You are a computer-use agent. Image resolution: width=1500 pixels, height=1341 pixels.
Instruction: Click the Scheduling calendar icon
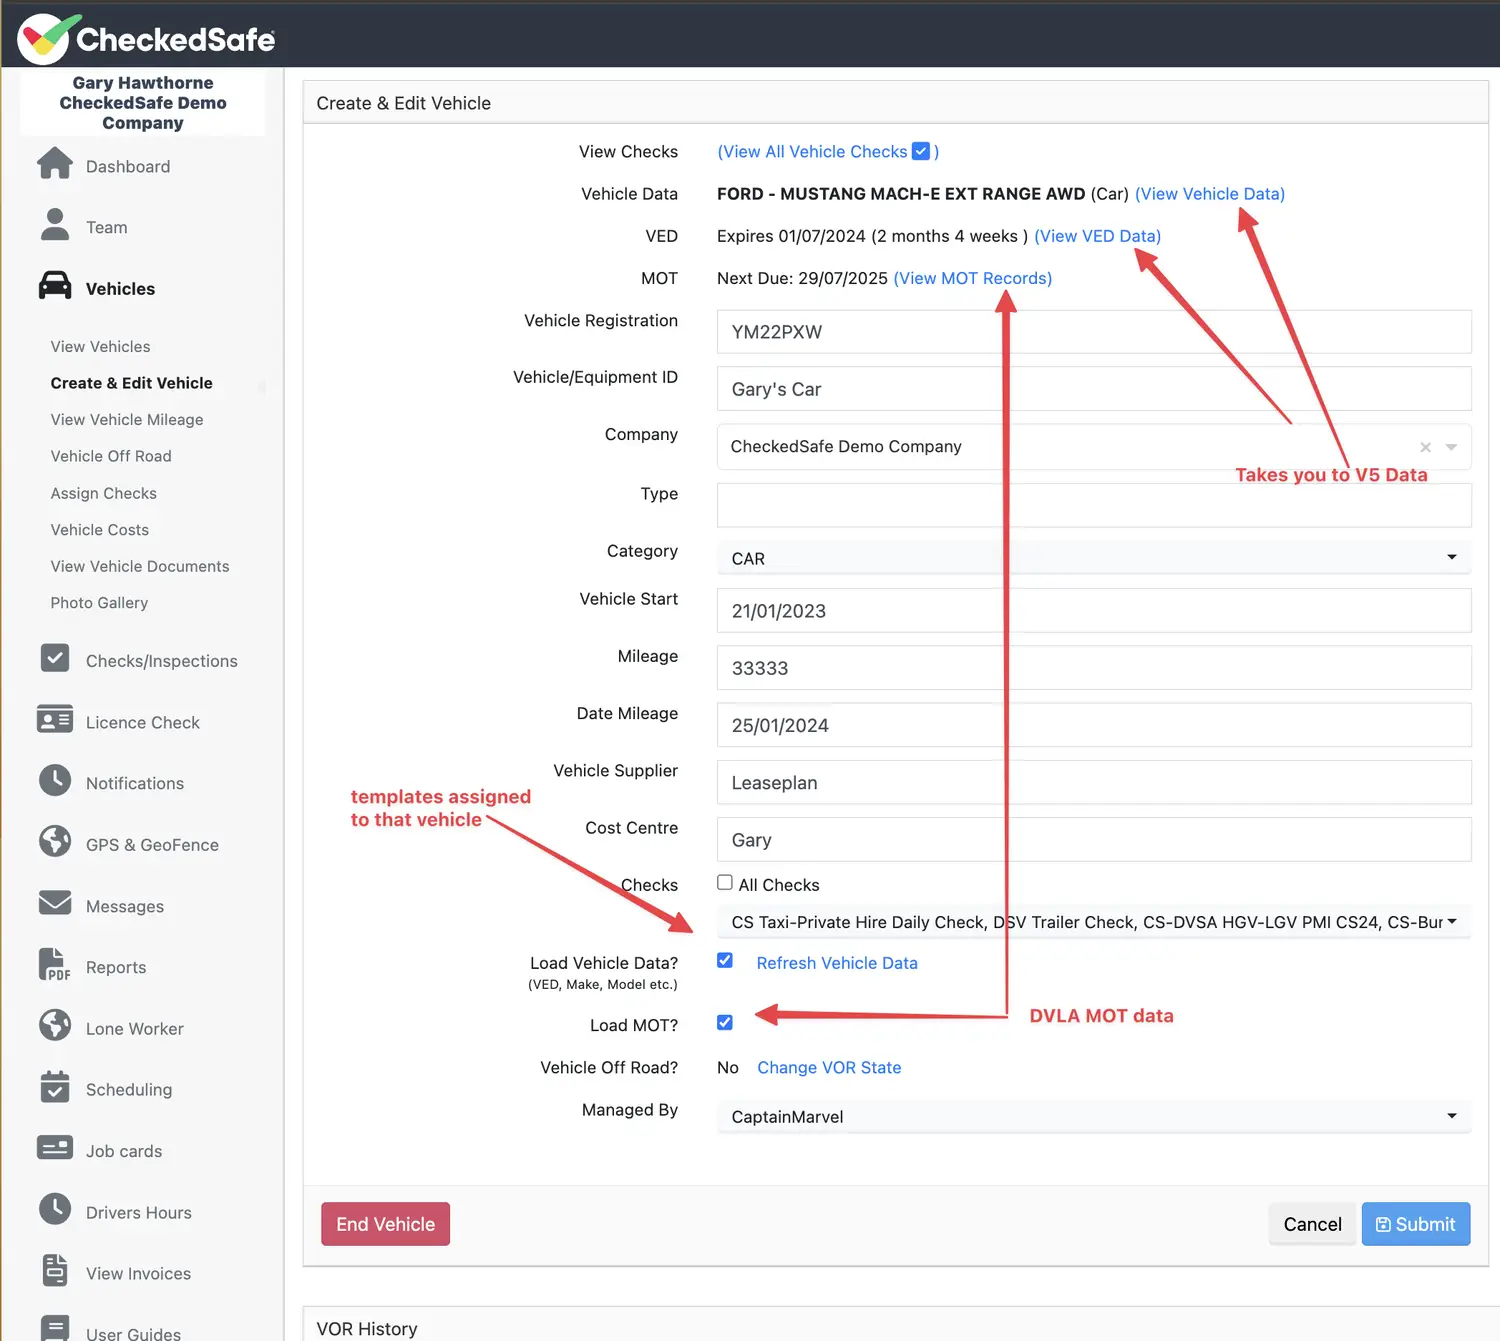click(x=55, y=1087)
